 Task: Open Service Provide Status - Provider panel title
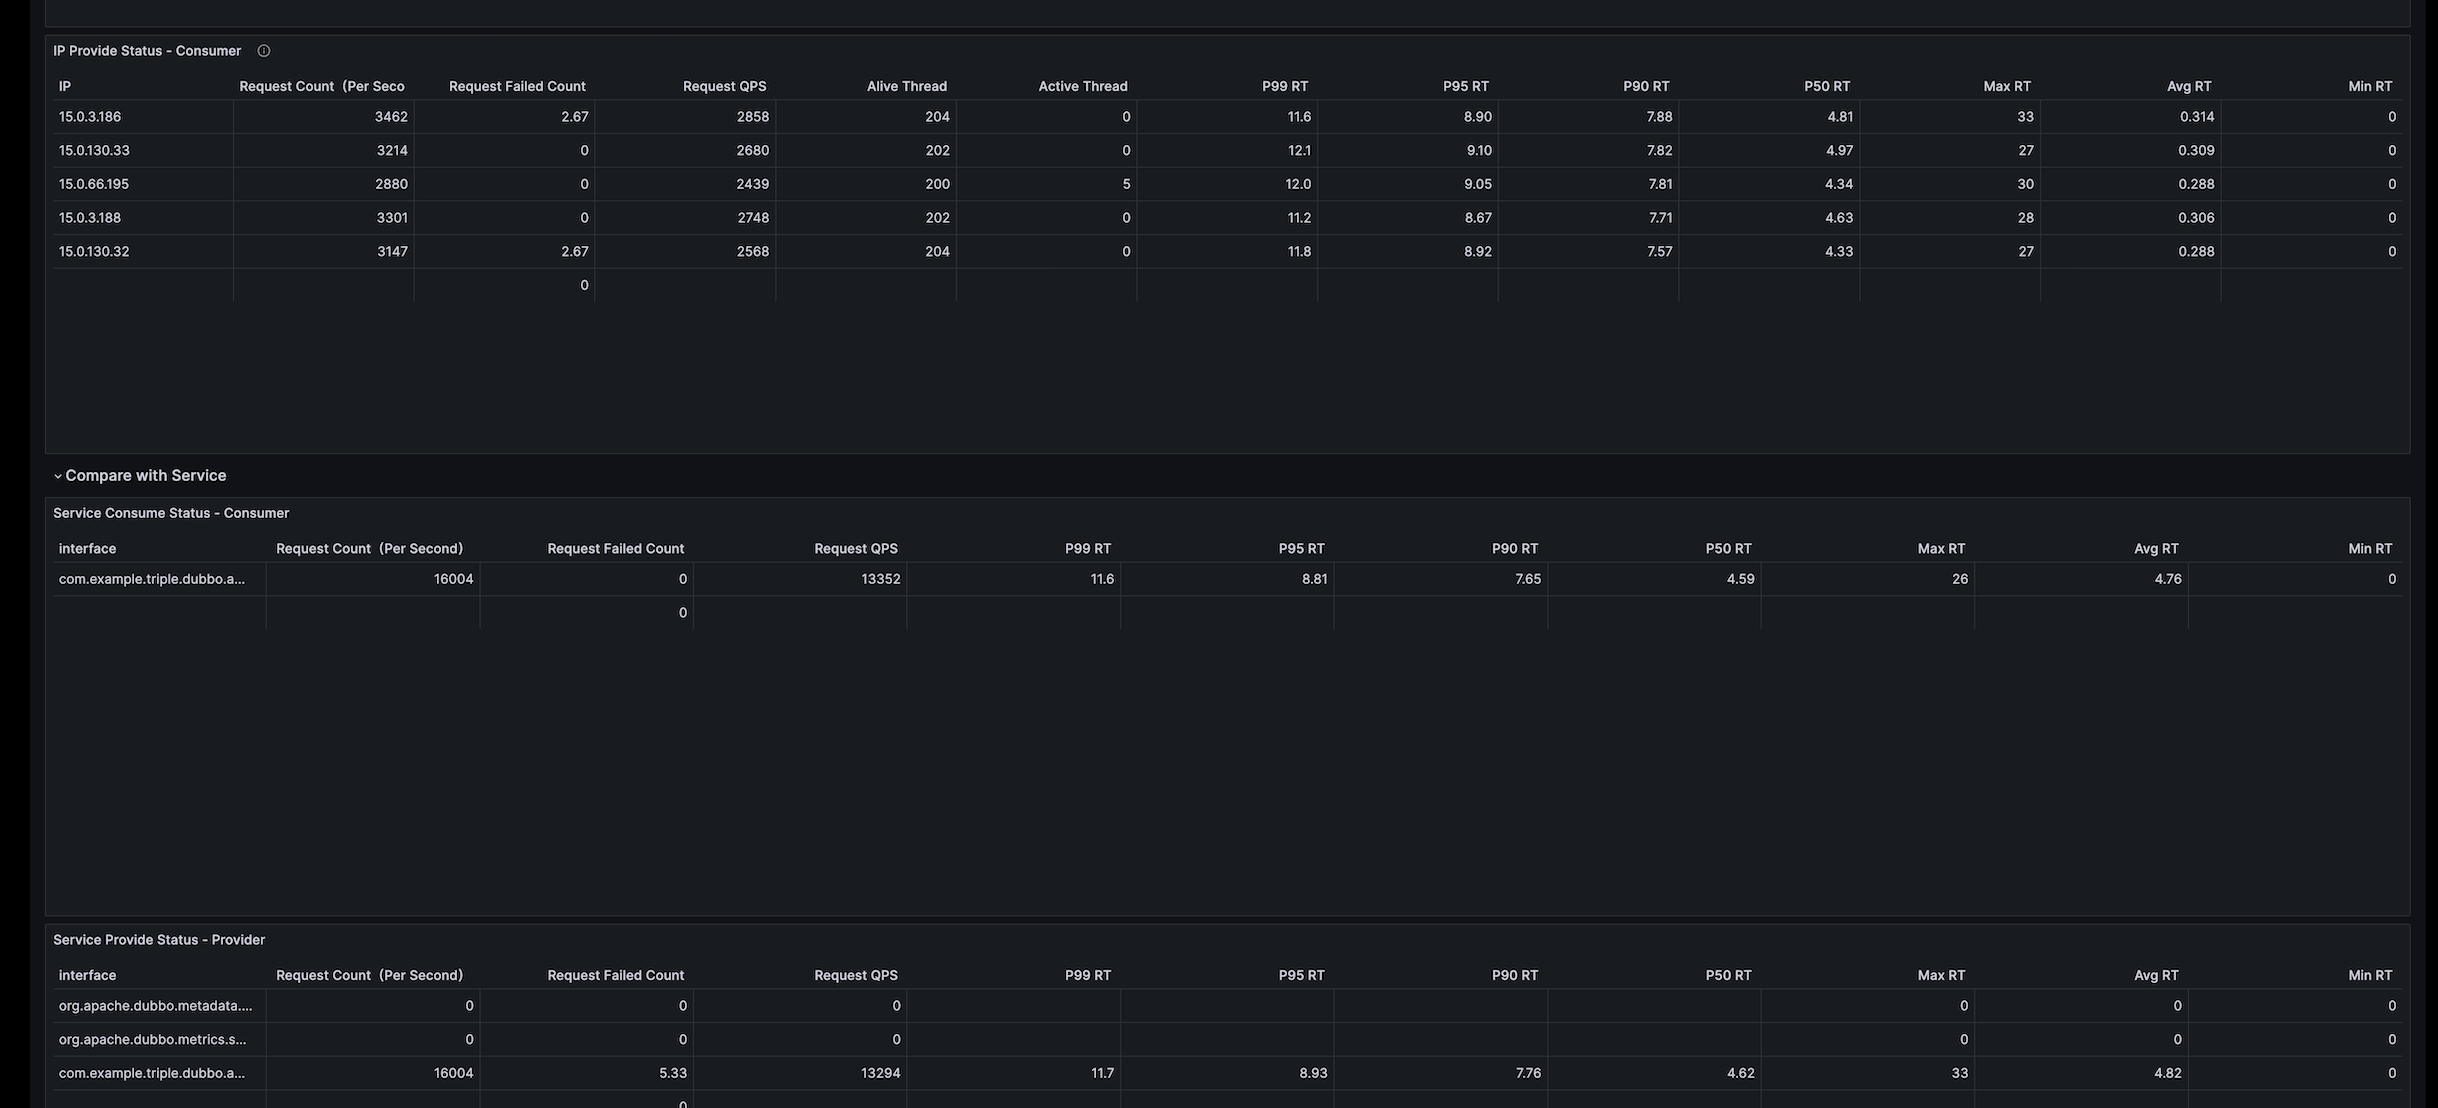159,940
